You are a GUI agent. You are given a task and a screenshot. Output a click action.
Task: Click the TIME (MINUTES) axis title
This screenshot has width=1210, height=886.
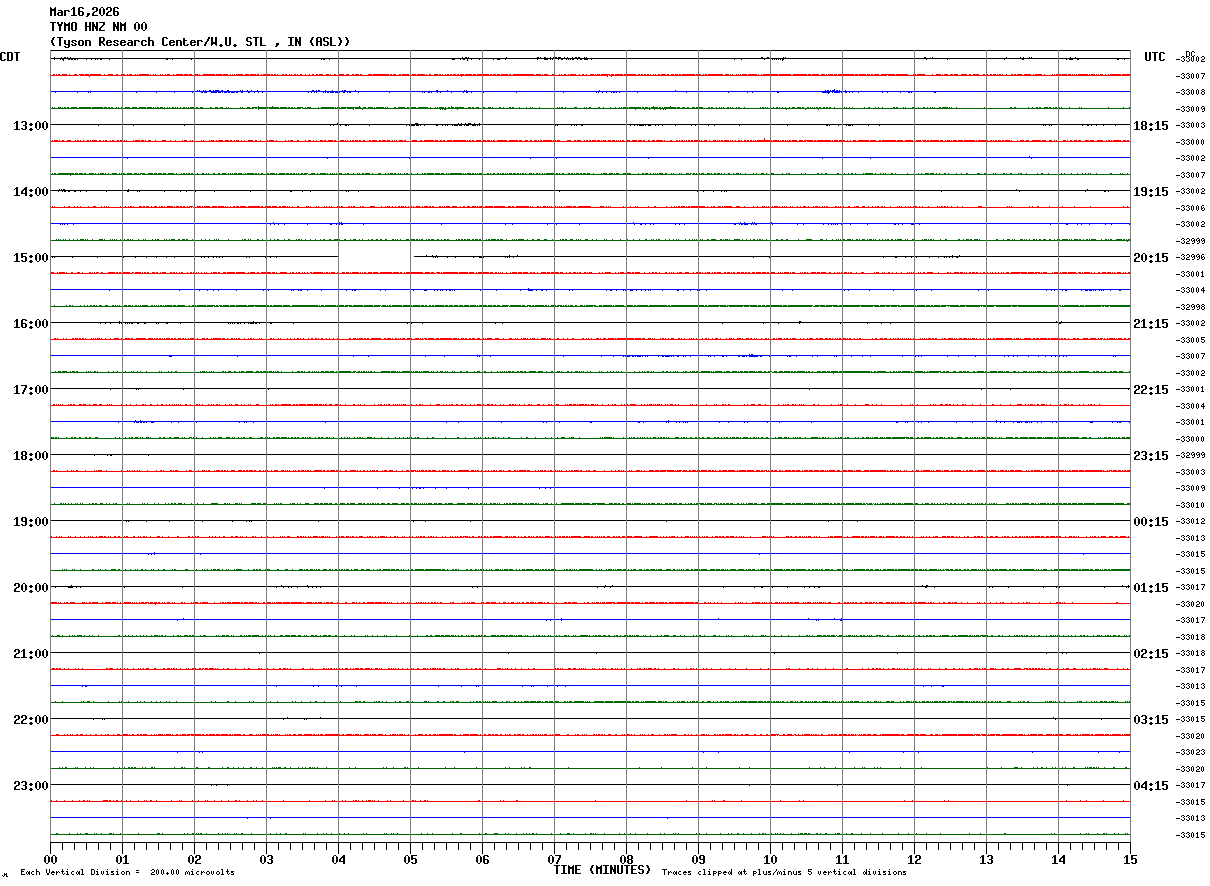coord(602,870)
